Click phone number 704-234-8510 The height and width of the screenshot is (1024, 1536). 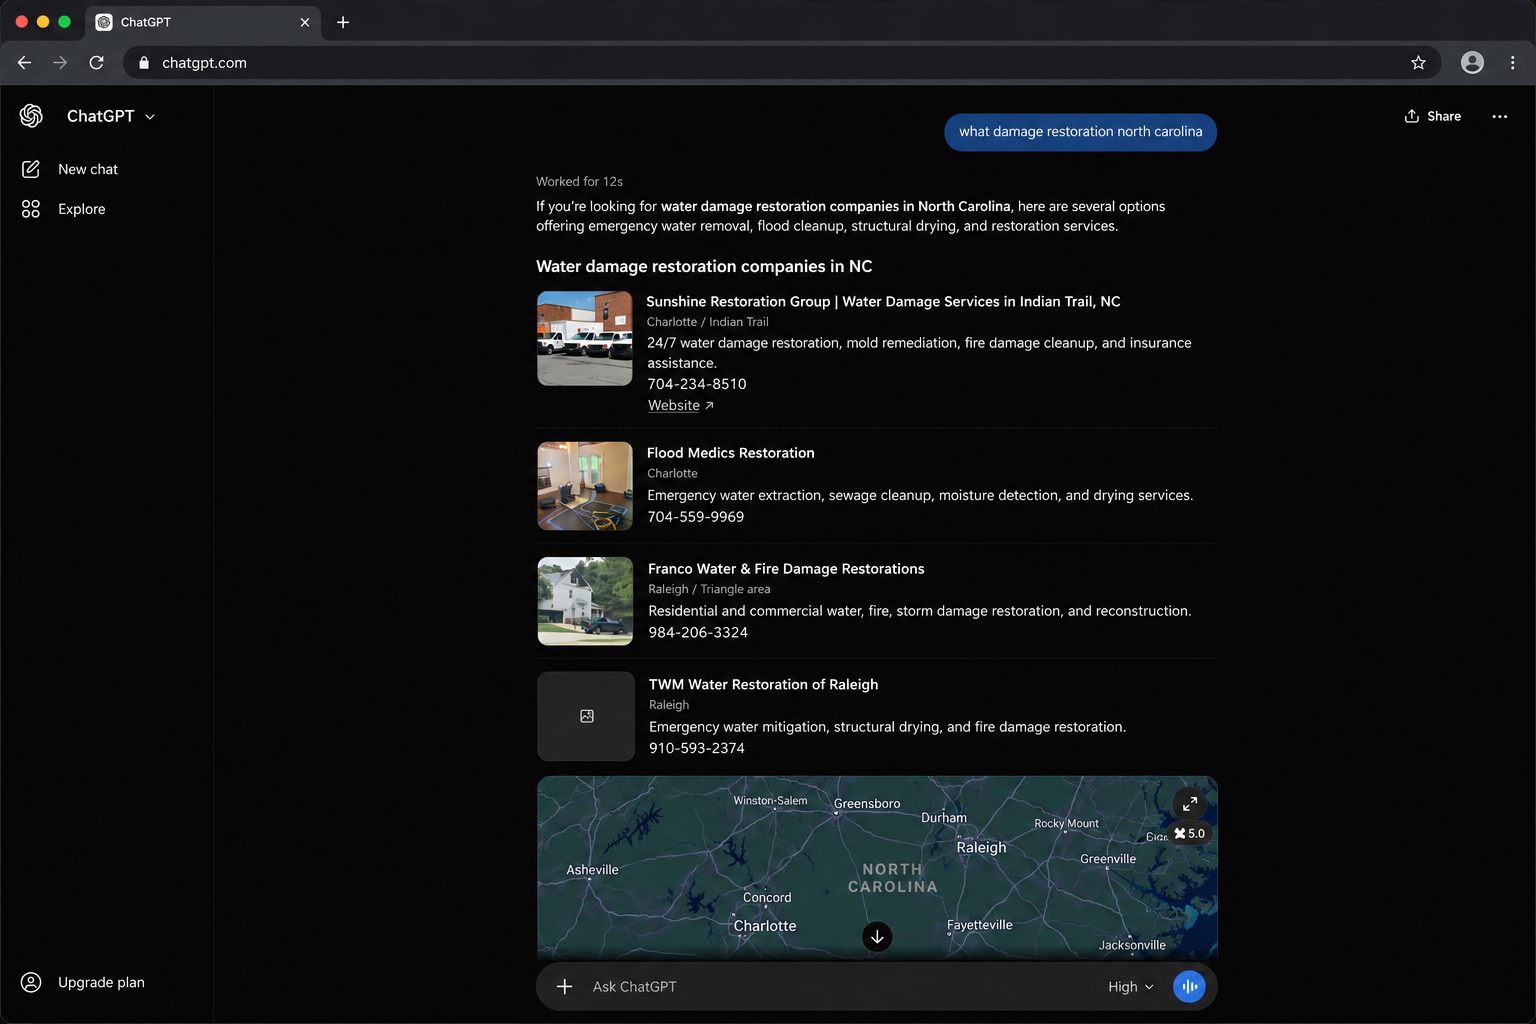697,384
